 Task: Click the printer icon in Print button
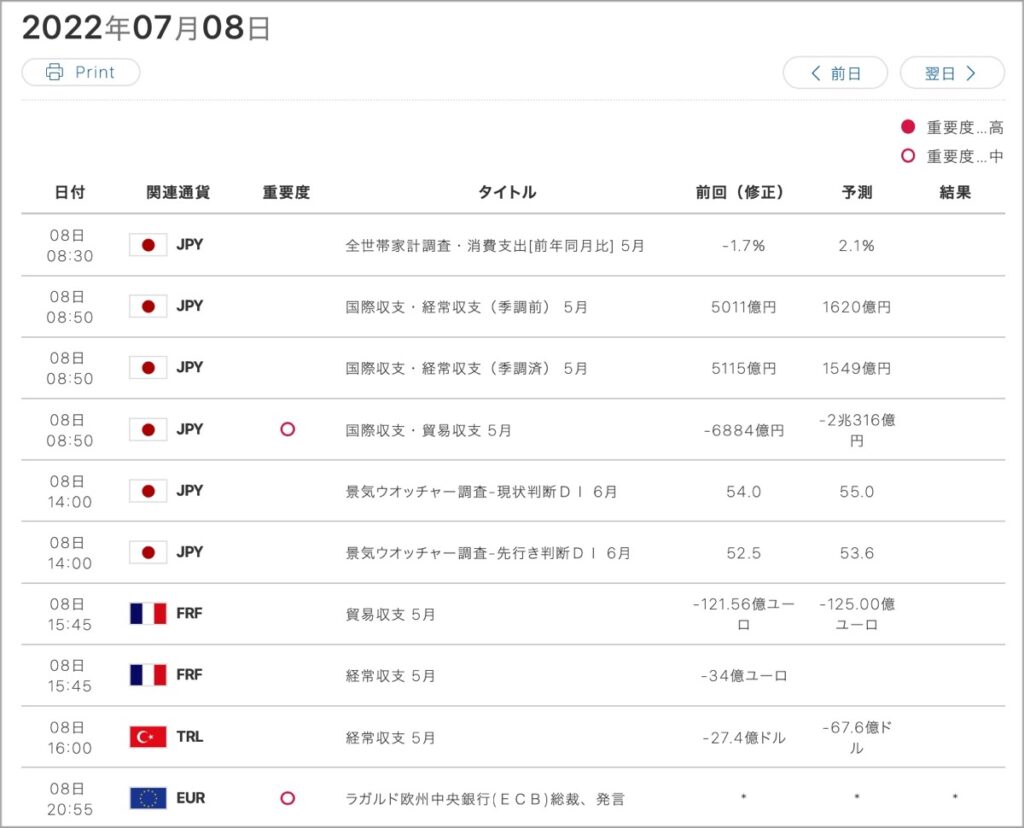[x=54, y=72]
